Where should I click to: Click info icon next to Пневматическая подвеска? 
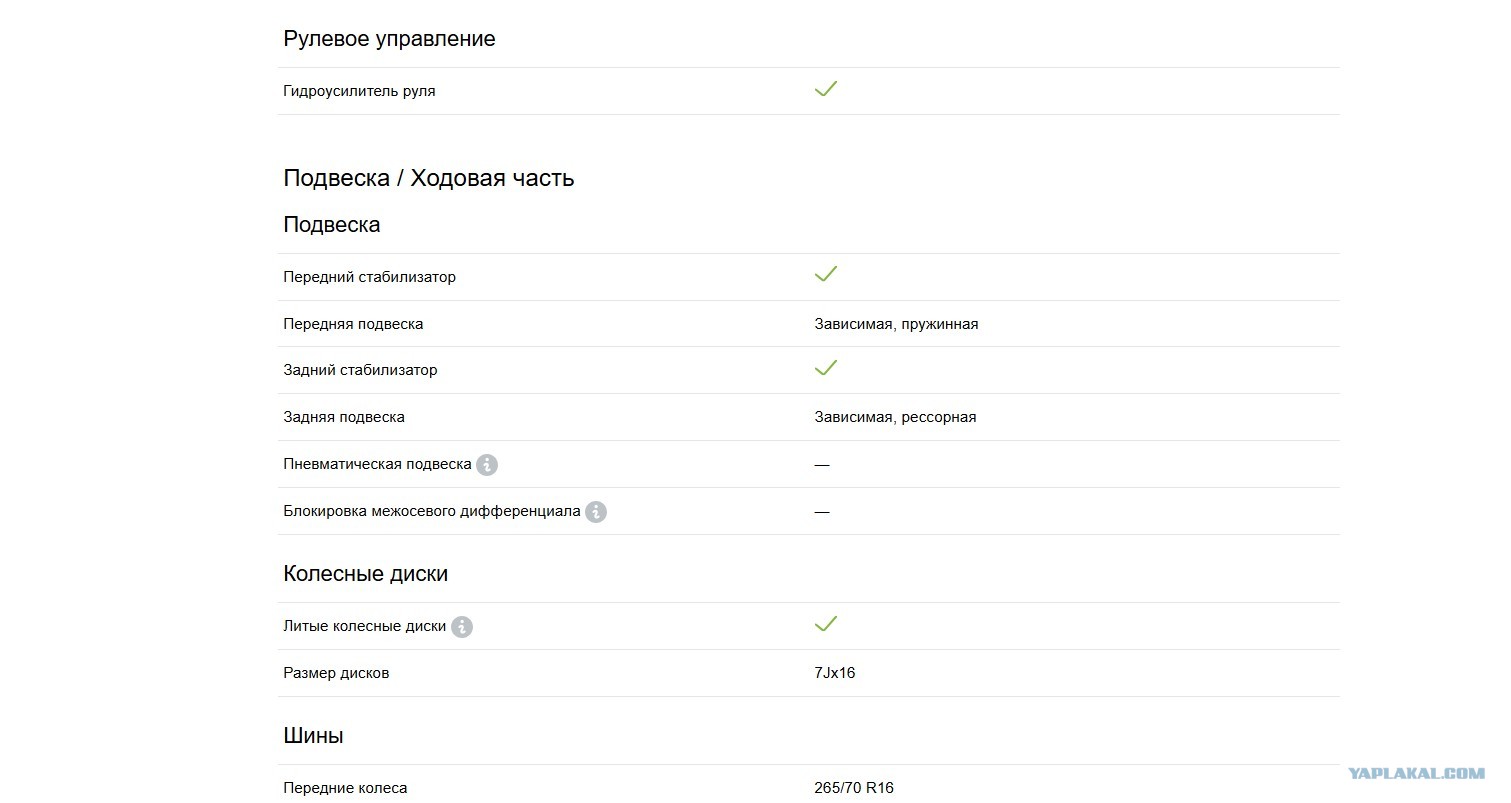487,465
